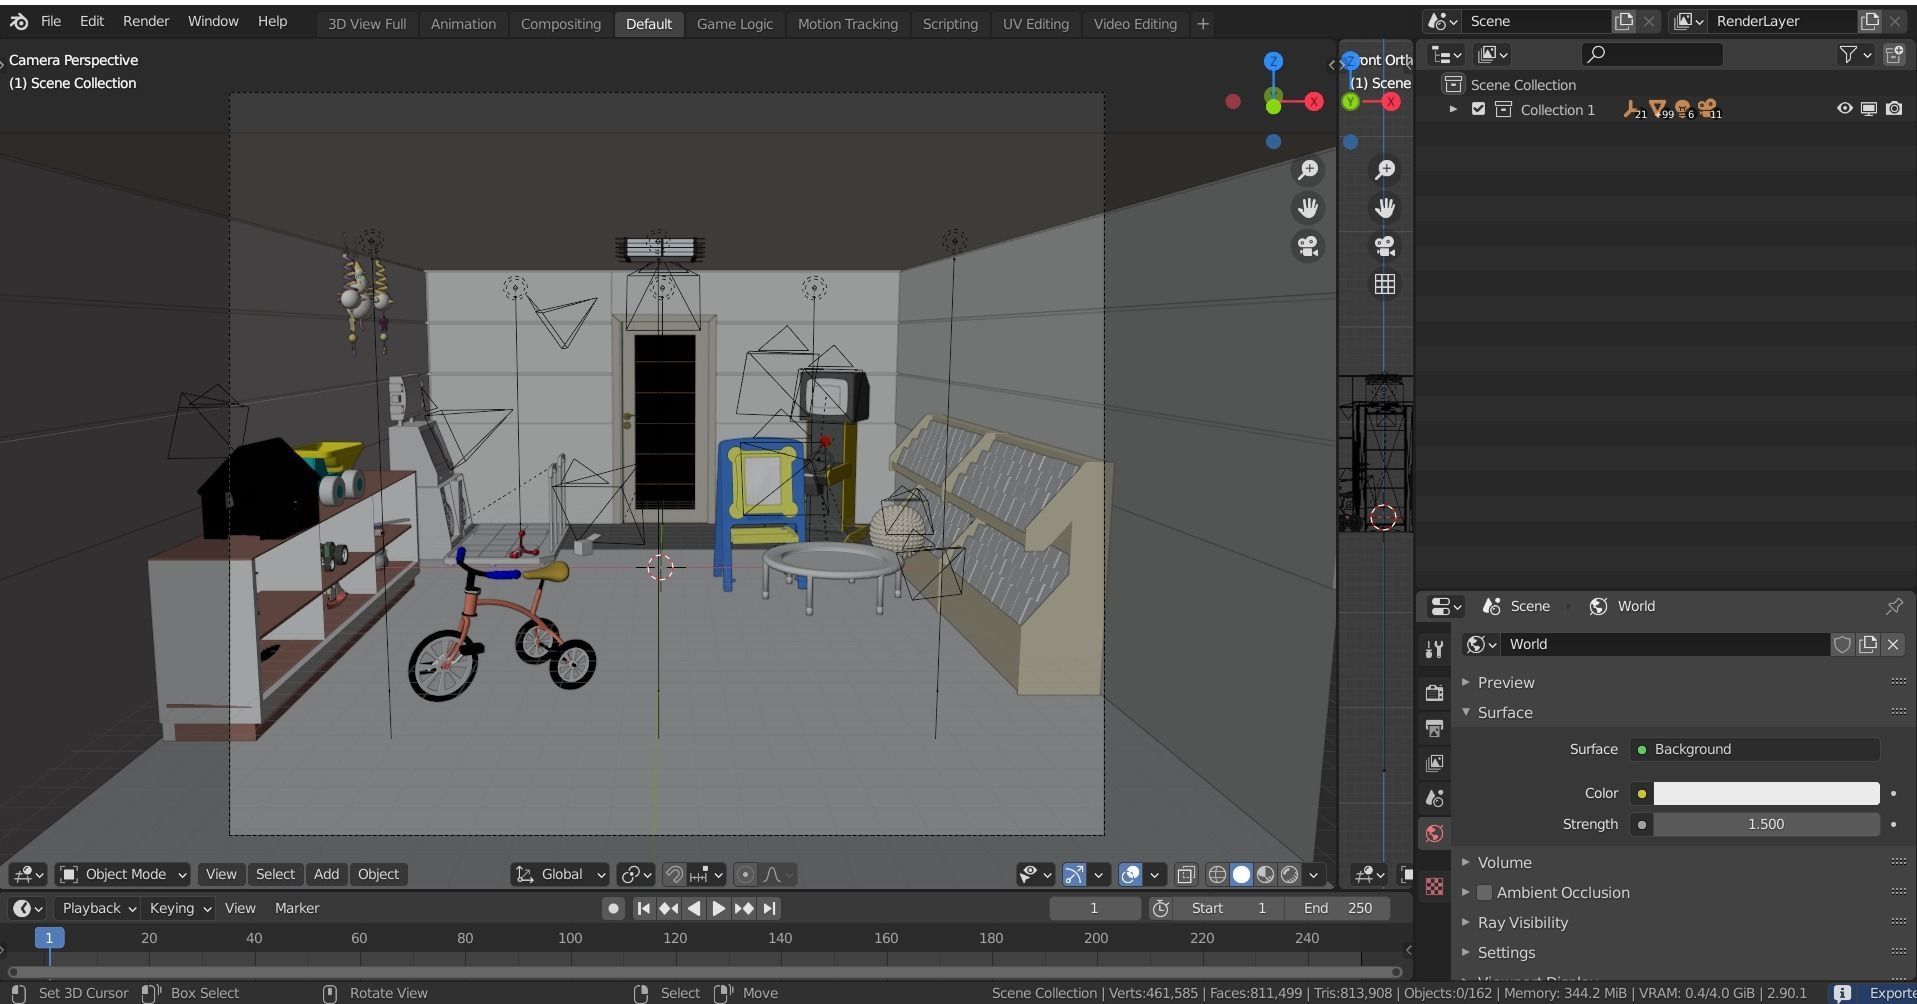Image resolution: width=1917 pixels, height=1004 pixels.
Task: Switch to wireframe shading mode
Action: point(1217,874)
